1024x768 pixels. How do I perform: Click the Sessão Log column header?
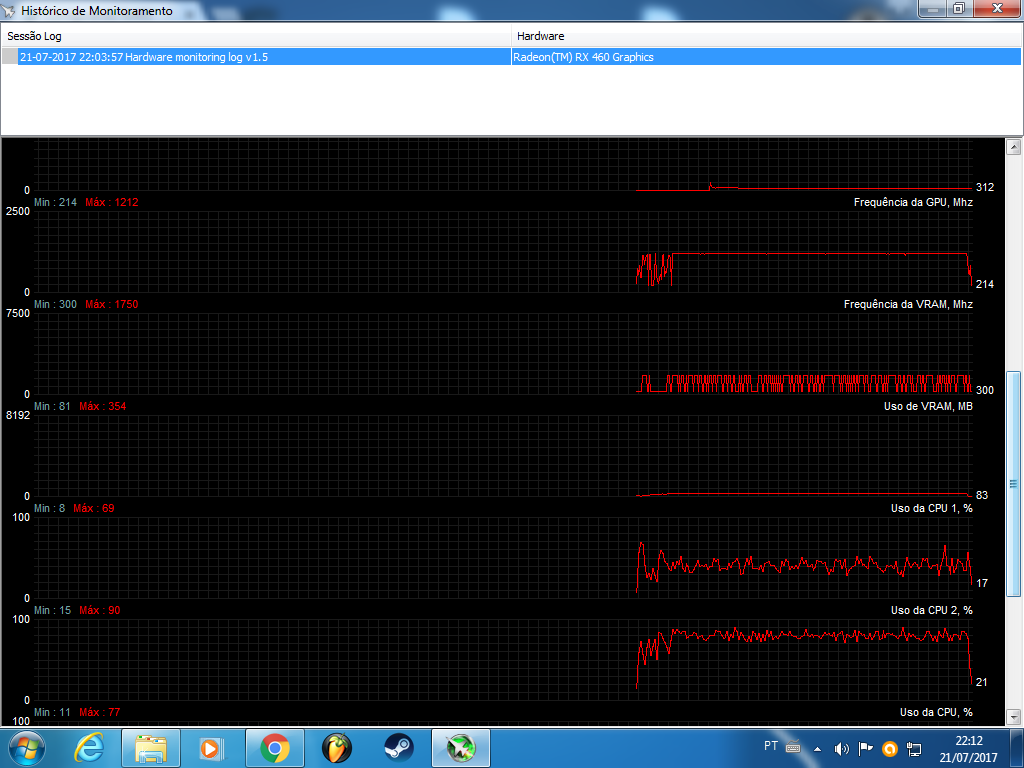256,36
